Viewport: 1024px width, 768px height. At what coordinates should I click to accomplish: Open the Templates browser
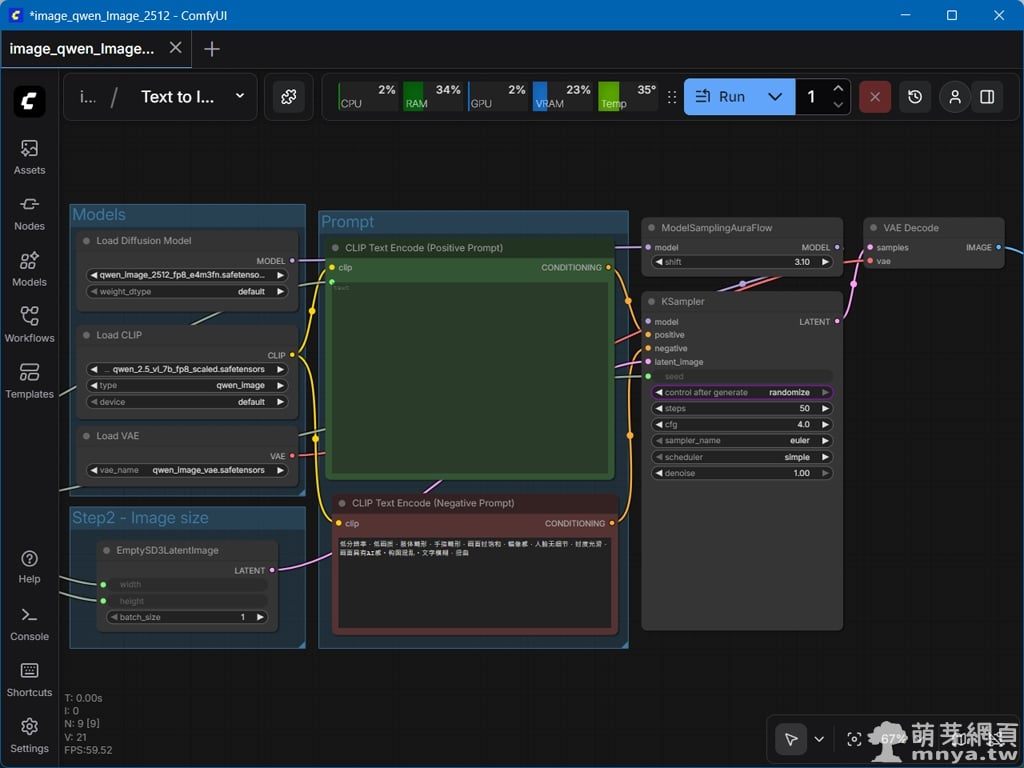(x=29, y=380)
